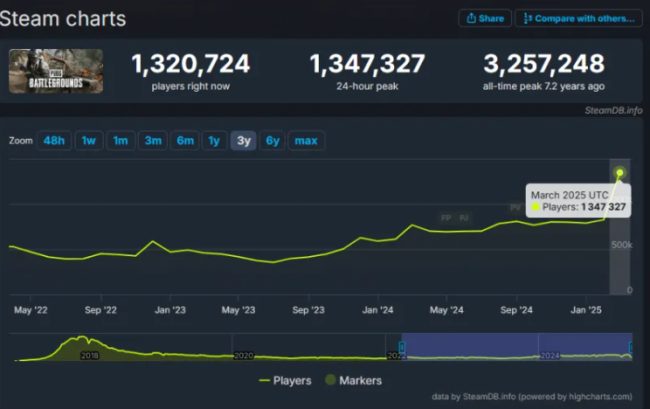Select the 1m zoom range
The height and width of the screenshot is (409, 650).
(120, 140)
